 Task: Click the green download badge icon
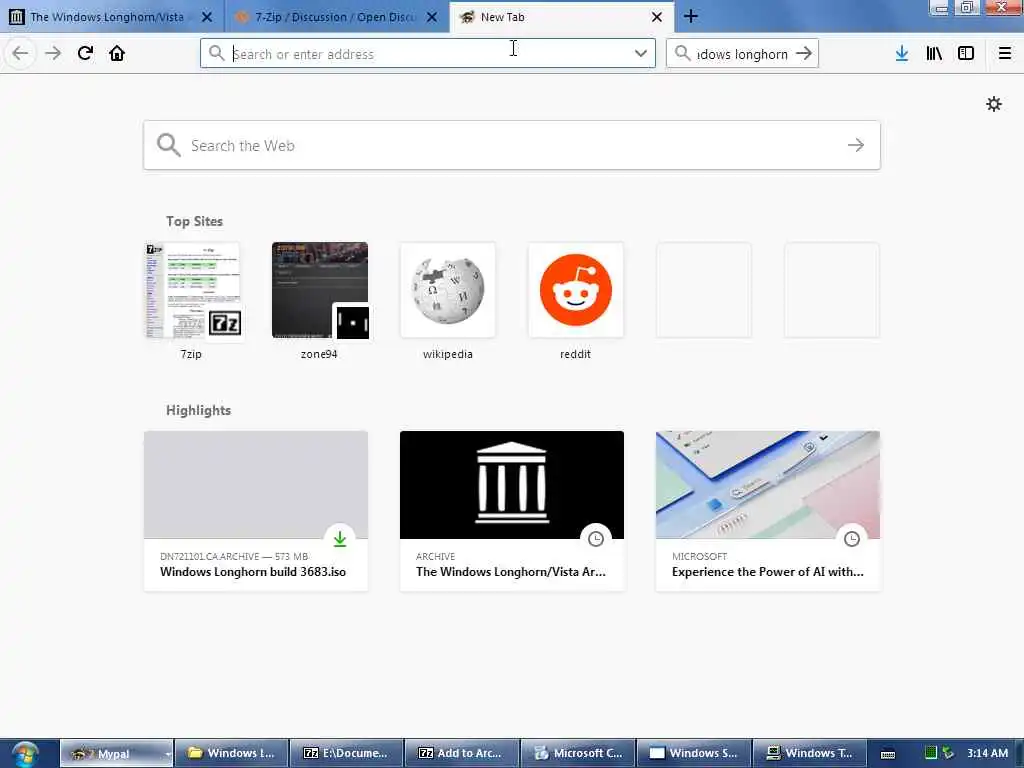click(340, 539)
